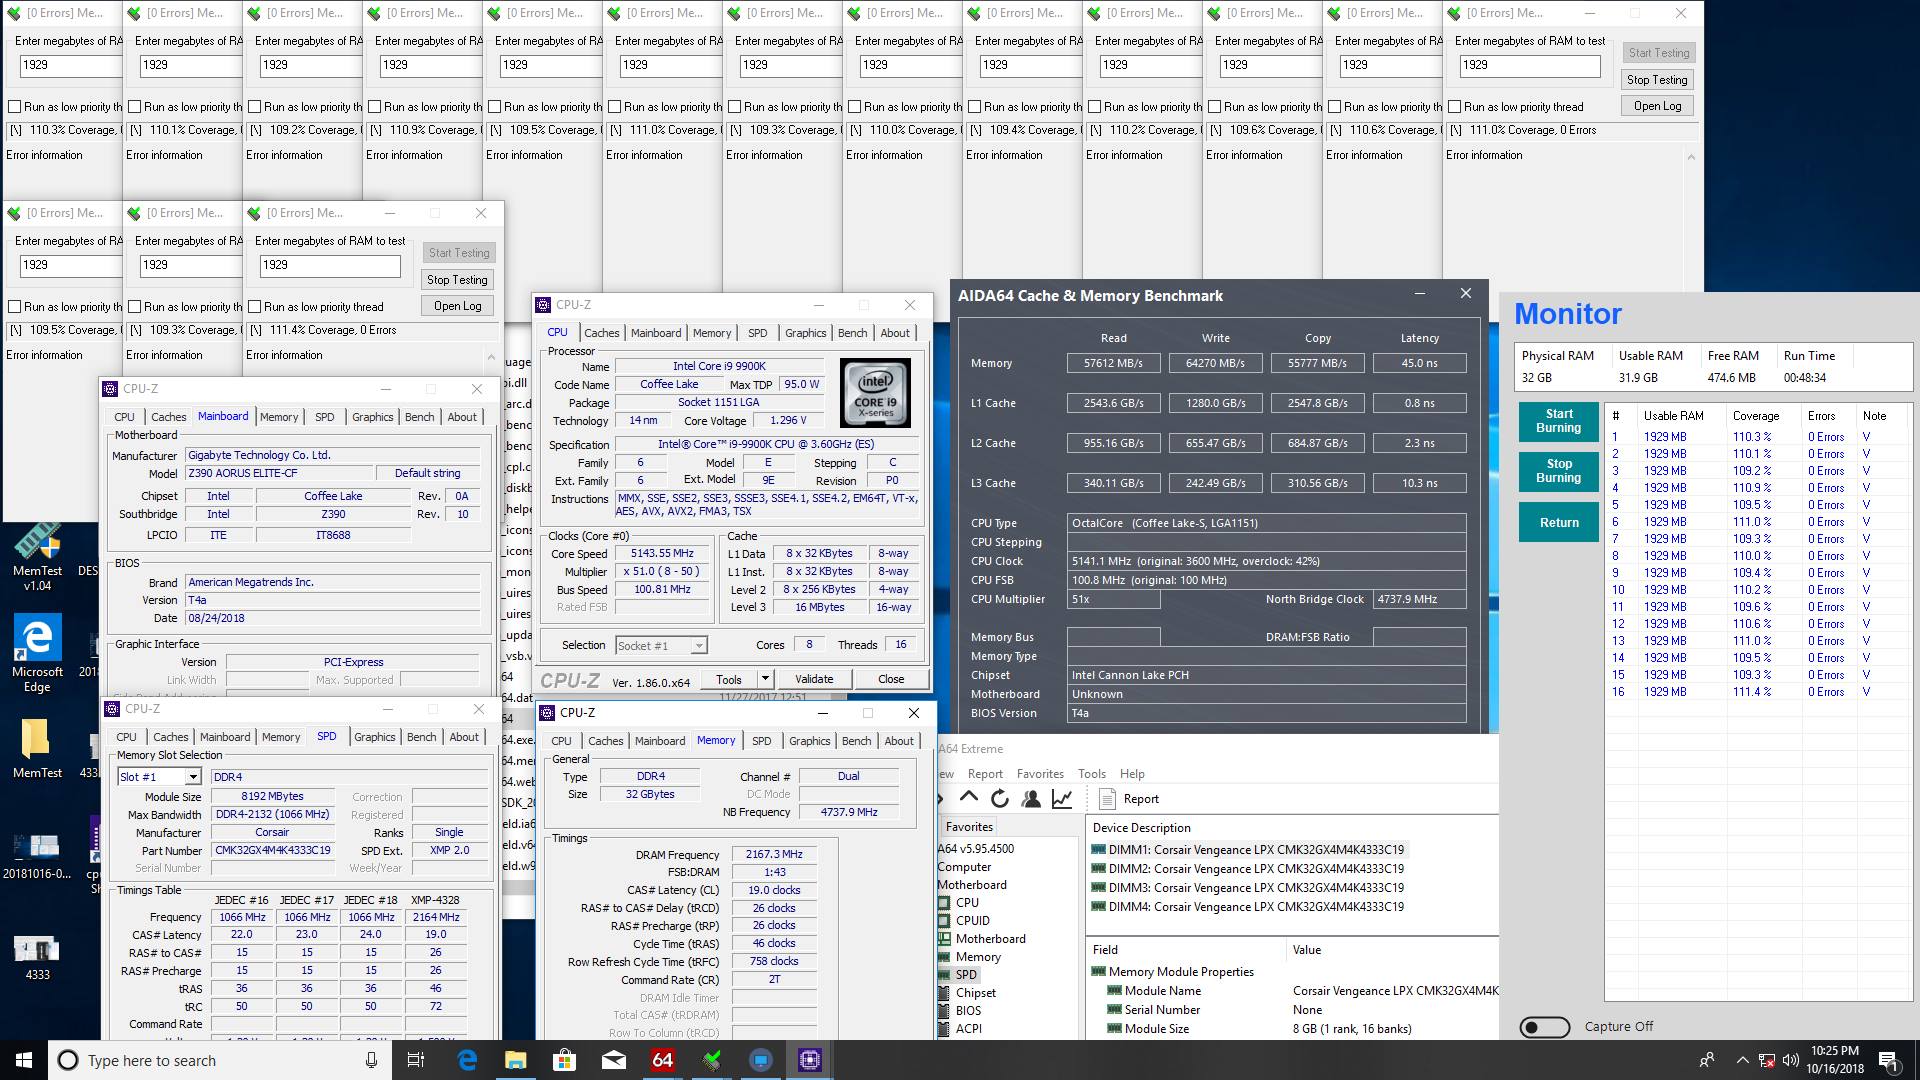Click Stop Burning in the Monitor panel

pyautogui.click(x=1558, y=471)
